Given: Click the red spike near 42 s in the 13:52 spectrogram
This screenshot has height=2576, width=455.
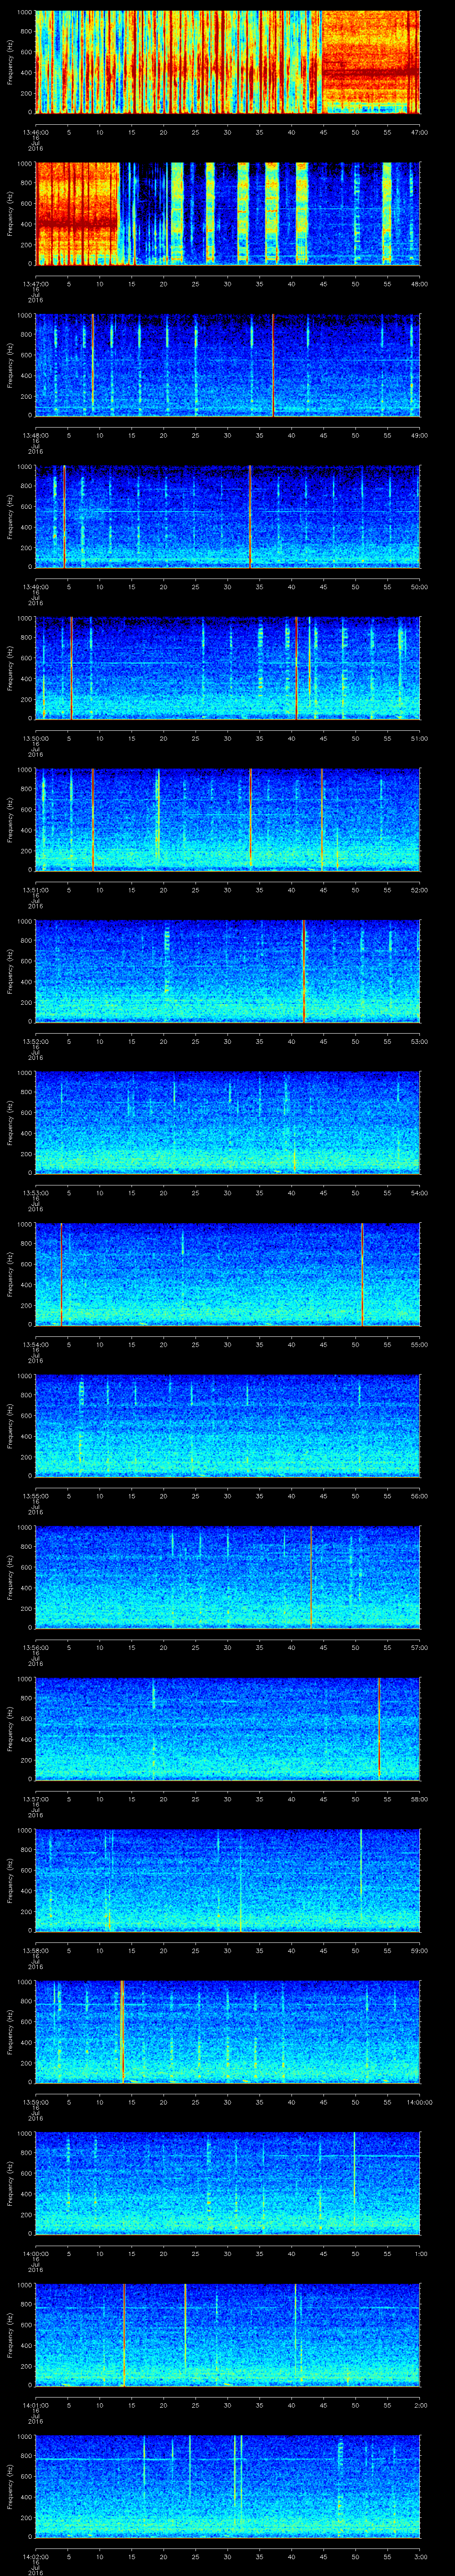Looking at the screenshot, I should pos(304,971).
